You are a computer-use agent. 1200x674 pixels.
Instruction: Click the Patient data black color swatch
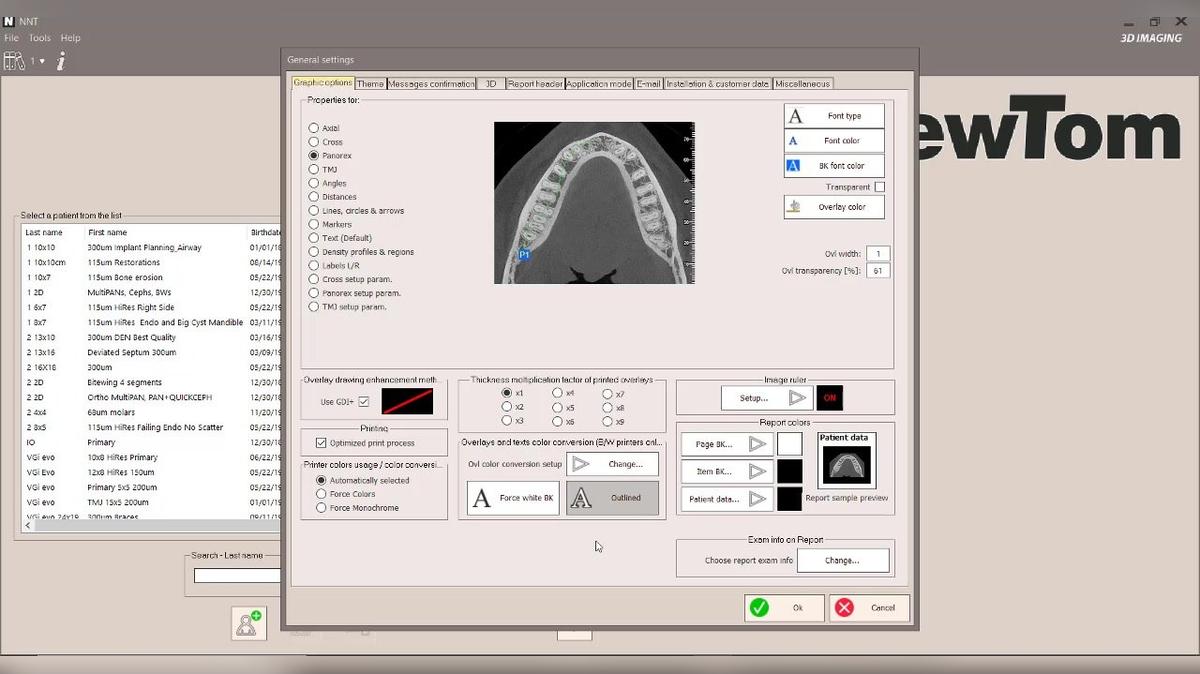pyautogui.click(x=790, y=498)
